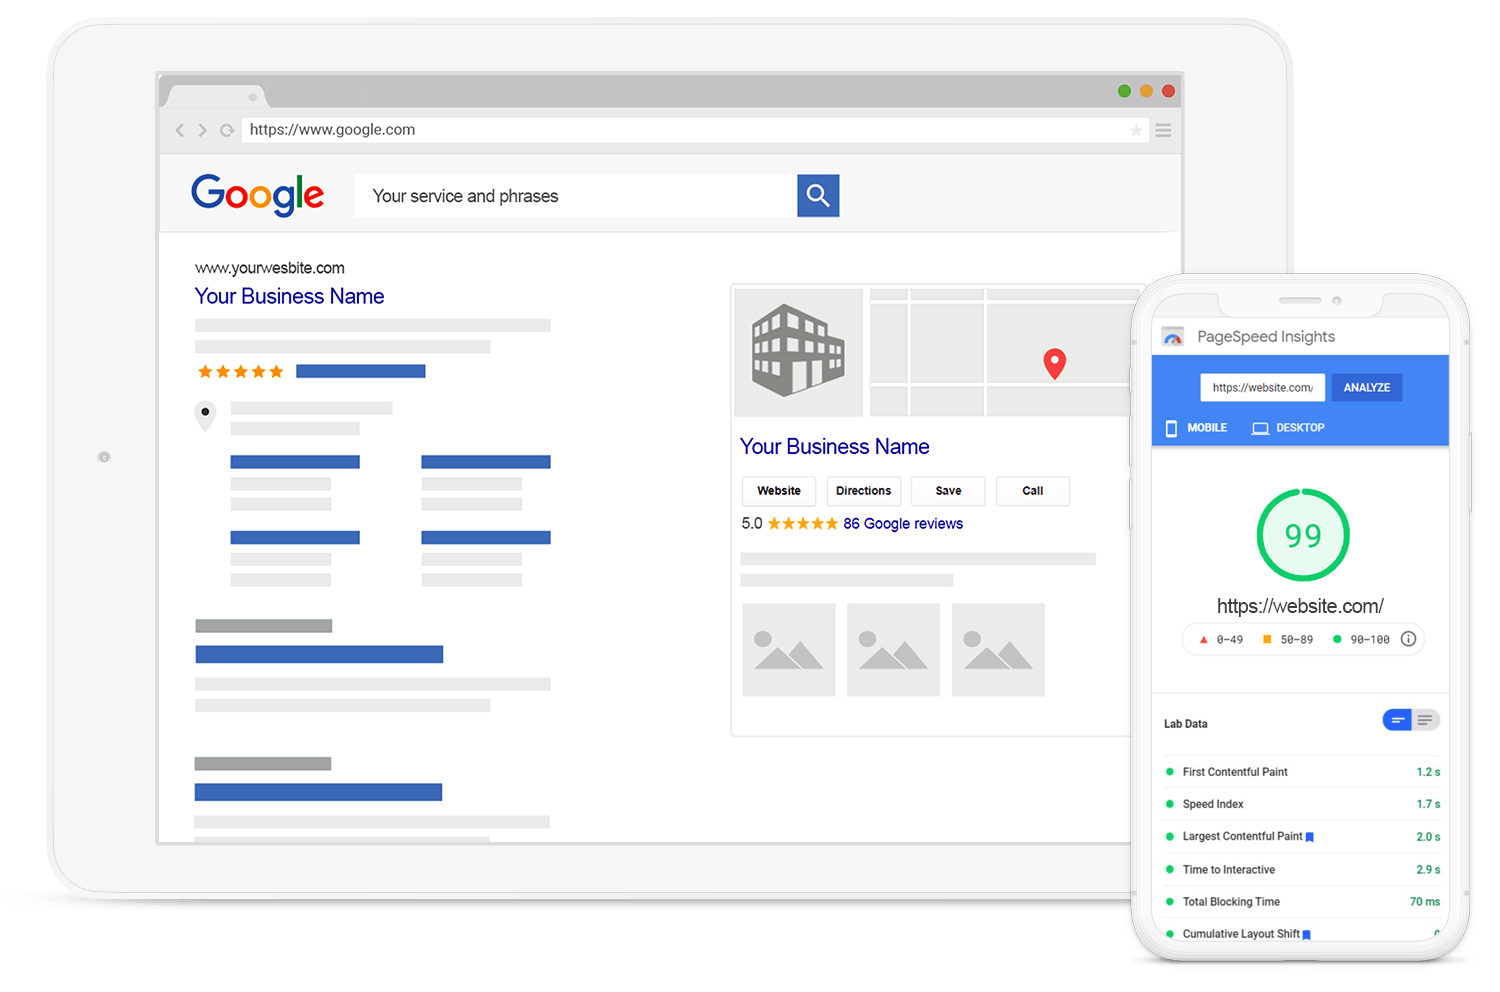Image resolution: width=1500 pixels, height=992 pixels.
Task: Open the 86 Google reviews link
Action: (902, 524)
